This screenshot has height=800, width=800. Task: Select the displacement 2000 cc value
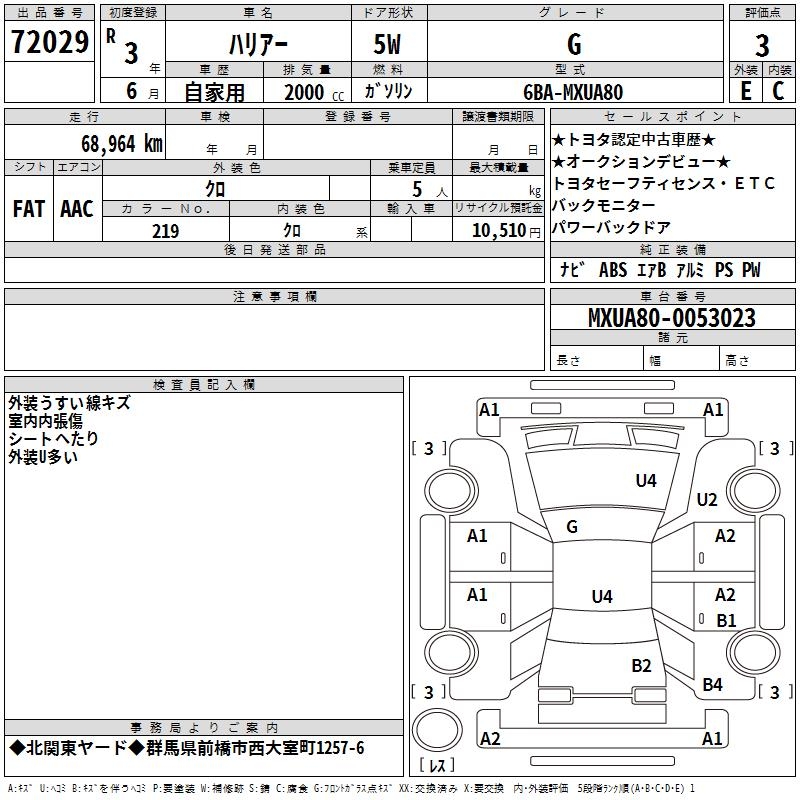tap(314, 93)
